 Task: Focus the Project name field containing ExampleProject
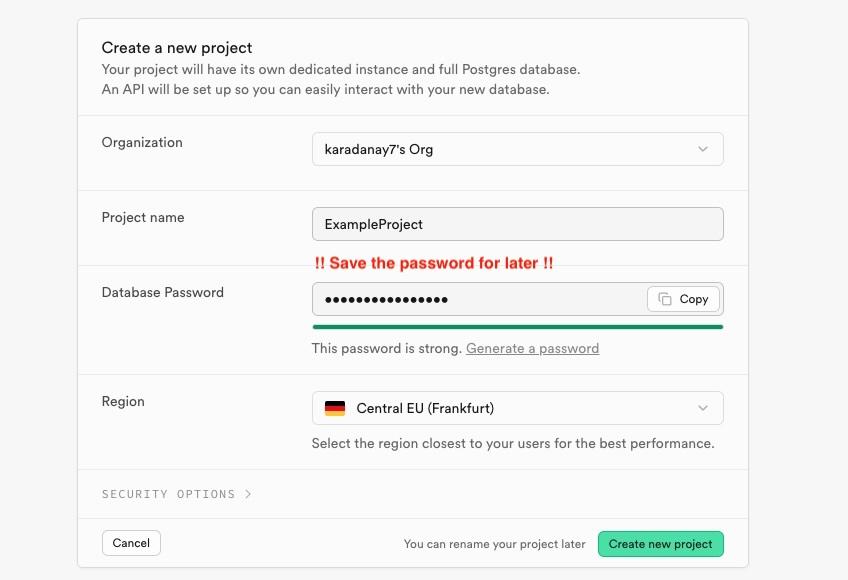point(517,224)
